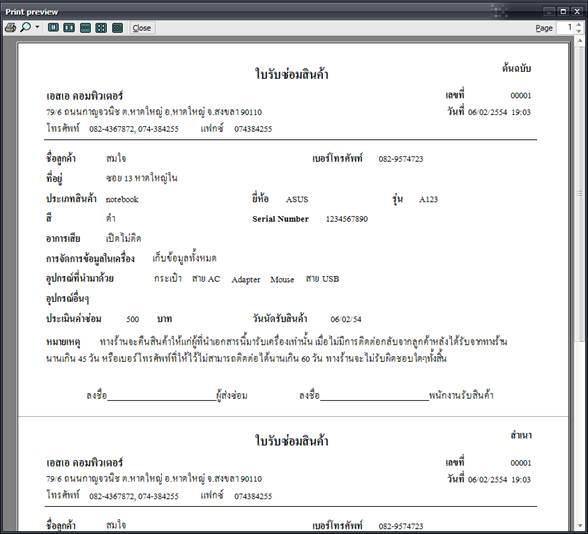Decrease page number with the down spinner

coord(579,30)
